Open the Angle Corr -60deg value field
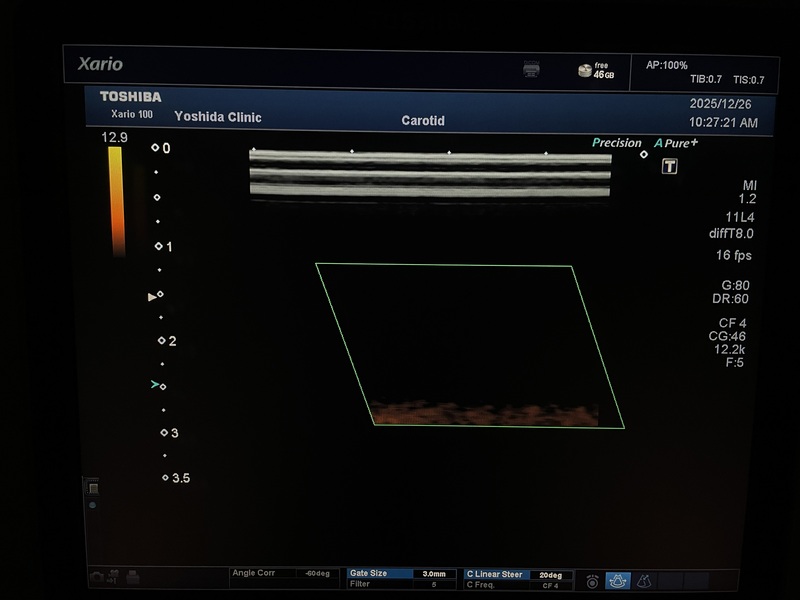 click(x=316, y=574)
